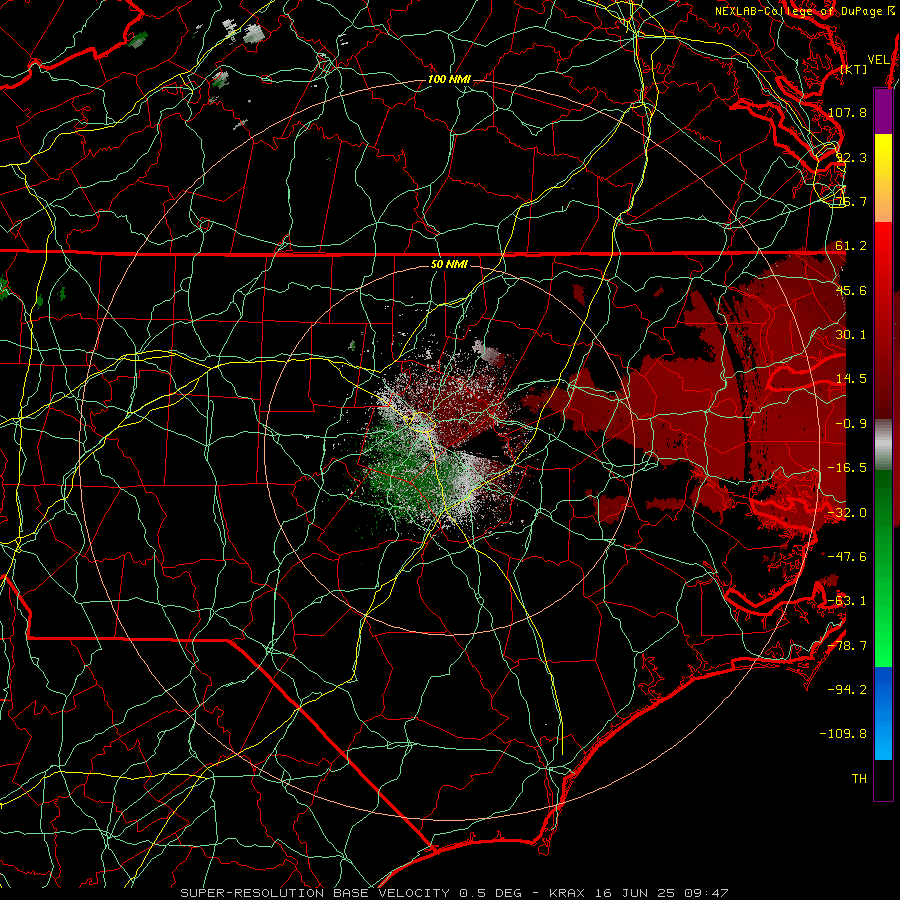The height and width of the screenshot is (900, 900).
Task: Click the 50 NMI range ring label
Action: [x=449, y=264]
